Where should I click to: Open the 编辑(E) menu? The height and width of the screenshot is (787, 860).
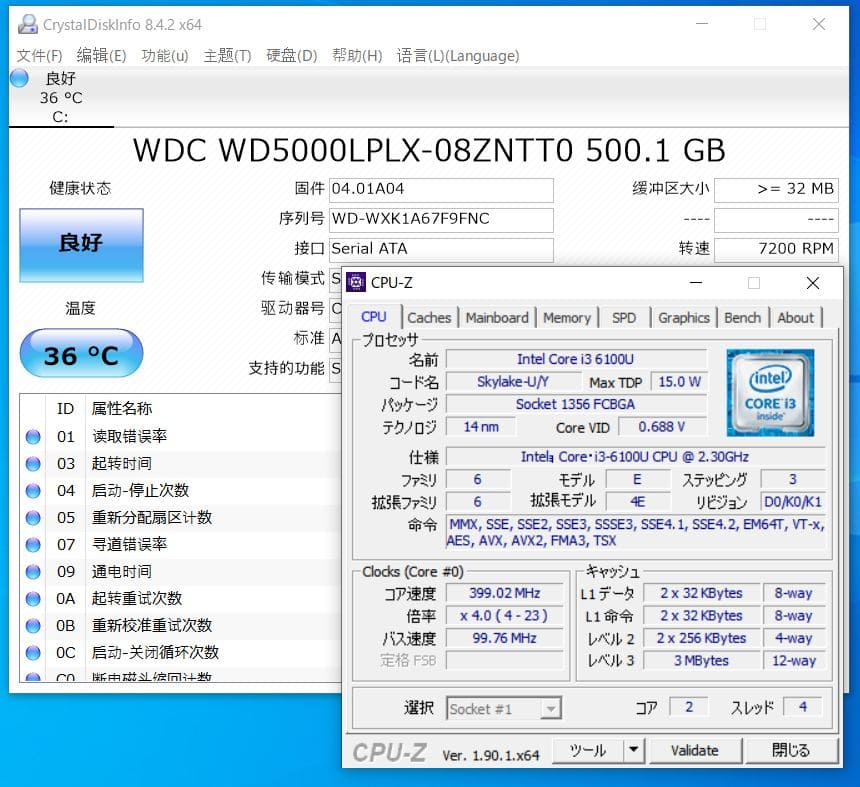click(x=101, y=55)
